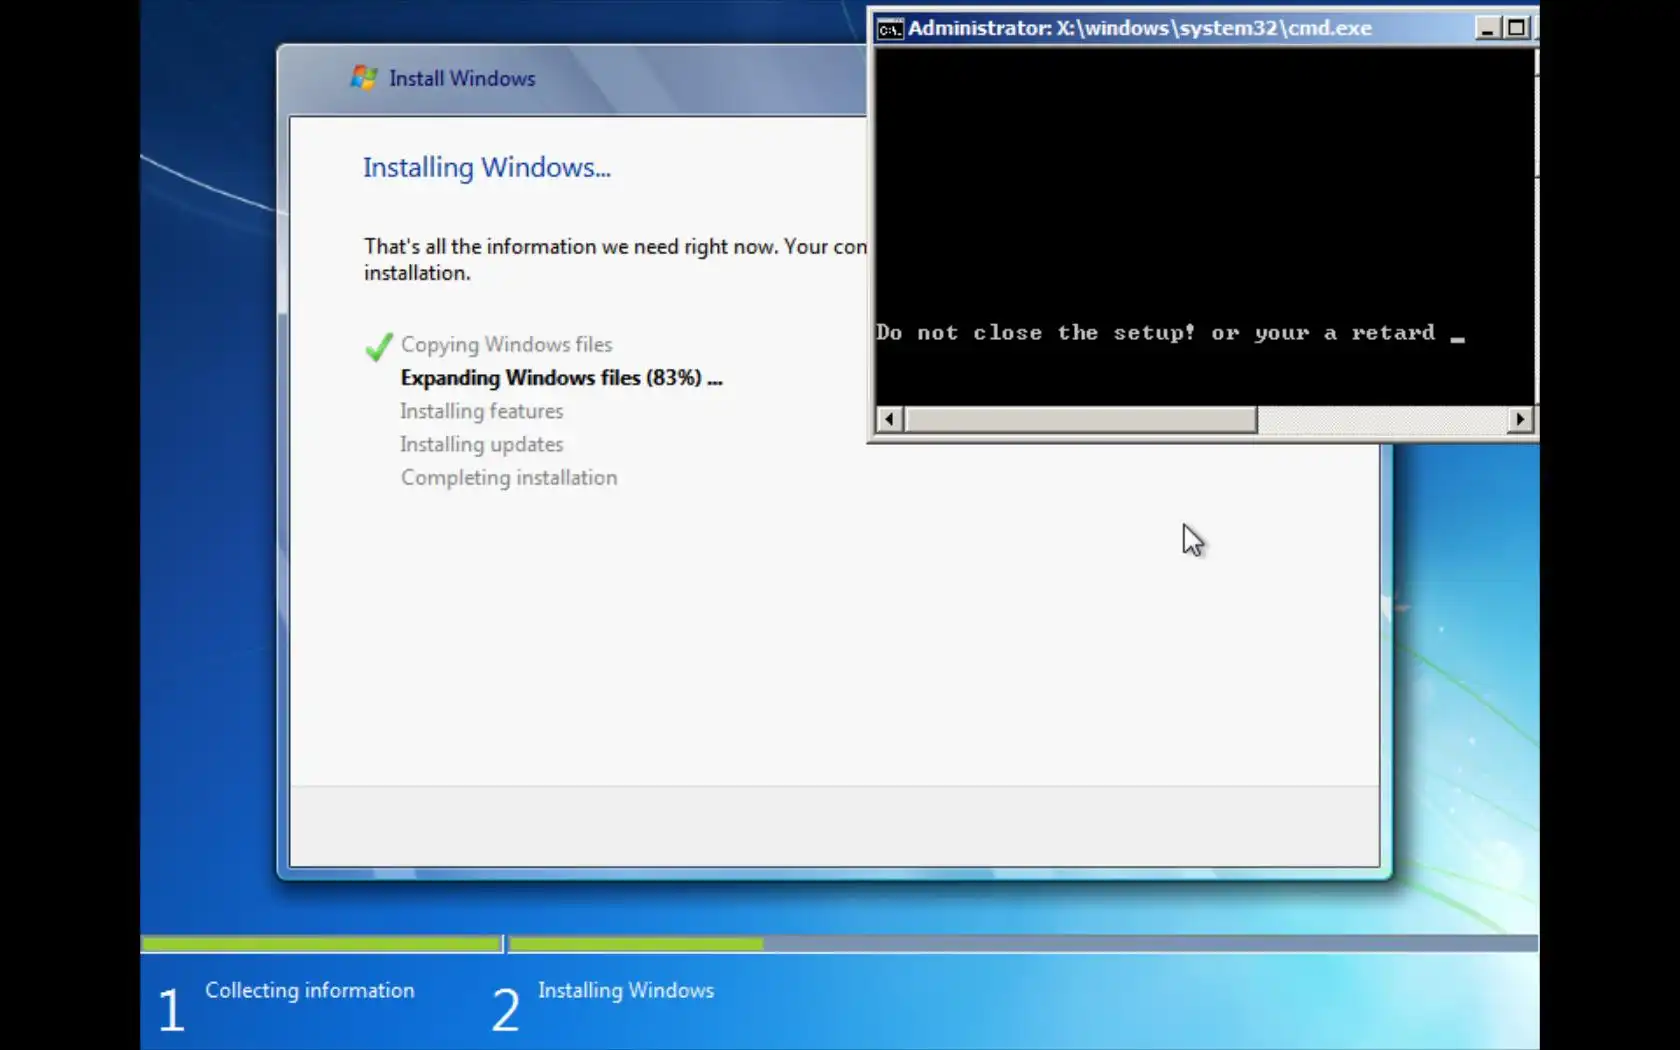The width and height of the screenshot is (1680, 1050).
Task: Click the 'That's all the information' paragraph
Action: pyautogui.click(x=615, y=259)
